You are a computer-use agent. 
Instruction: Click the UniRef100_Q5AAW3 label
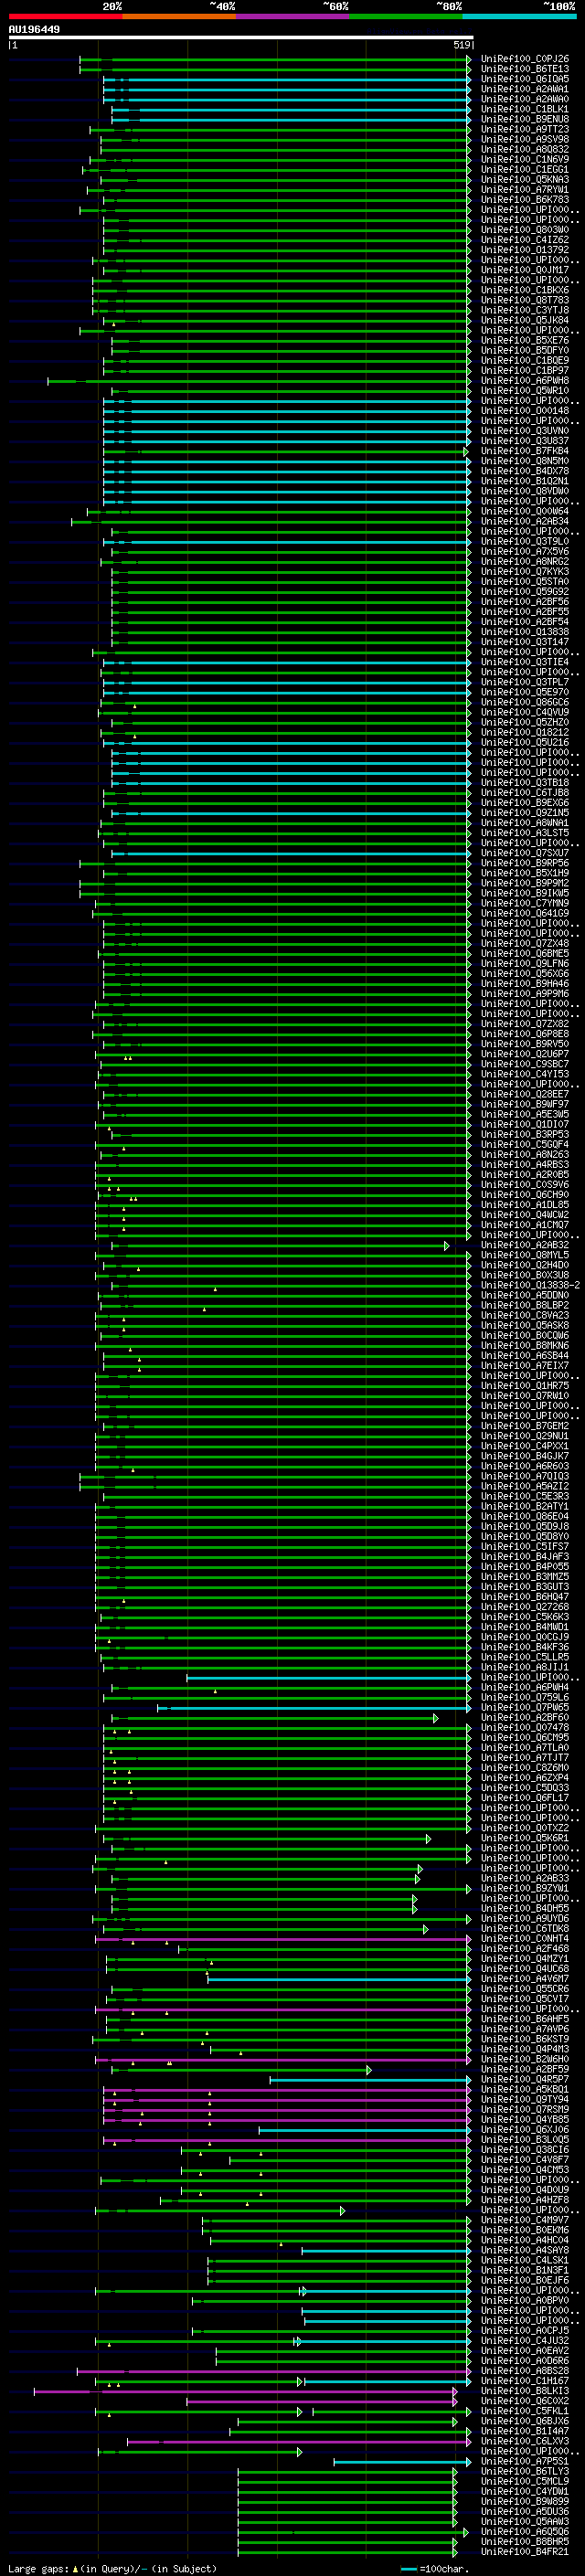[x=524, y=2521]
